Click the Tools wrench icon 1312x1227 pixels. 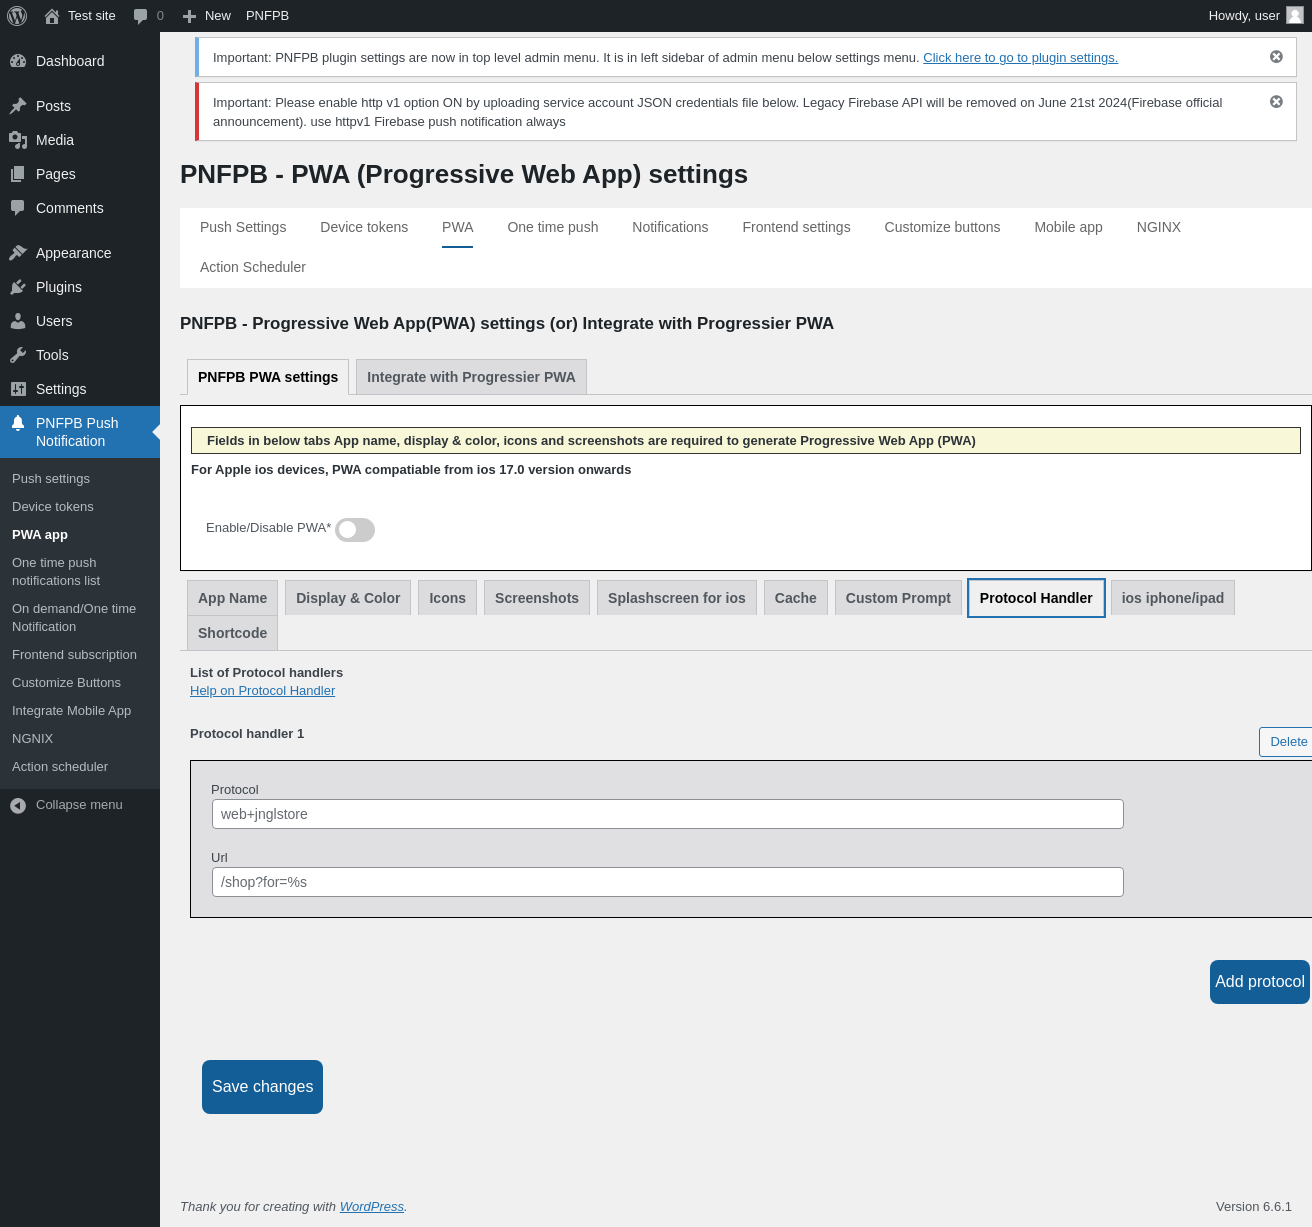coord(18,355)
